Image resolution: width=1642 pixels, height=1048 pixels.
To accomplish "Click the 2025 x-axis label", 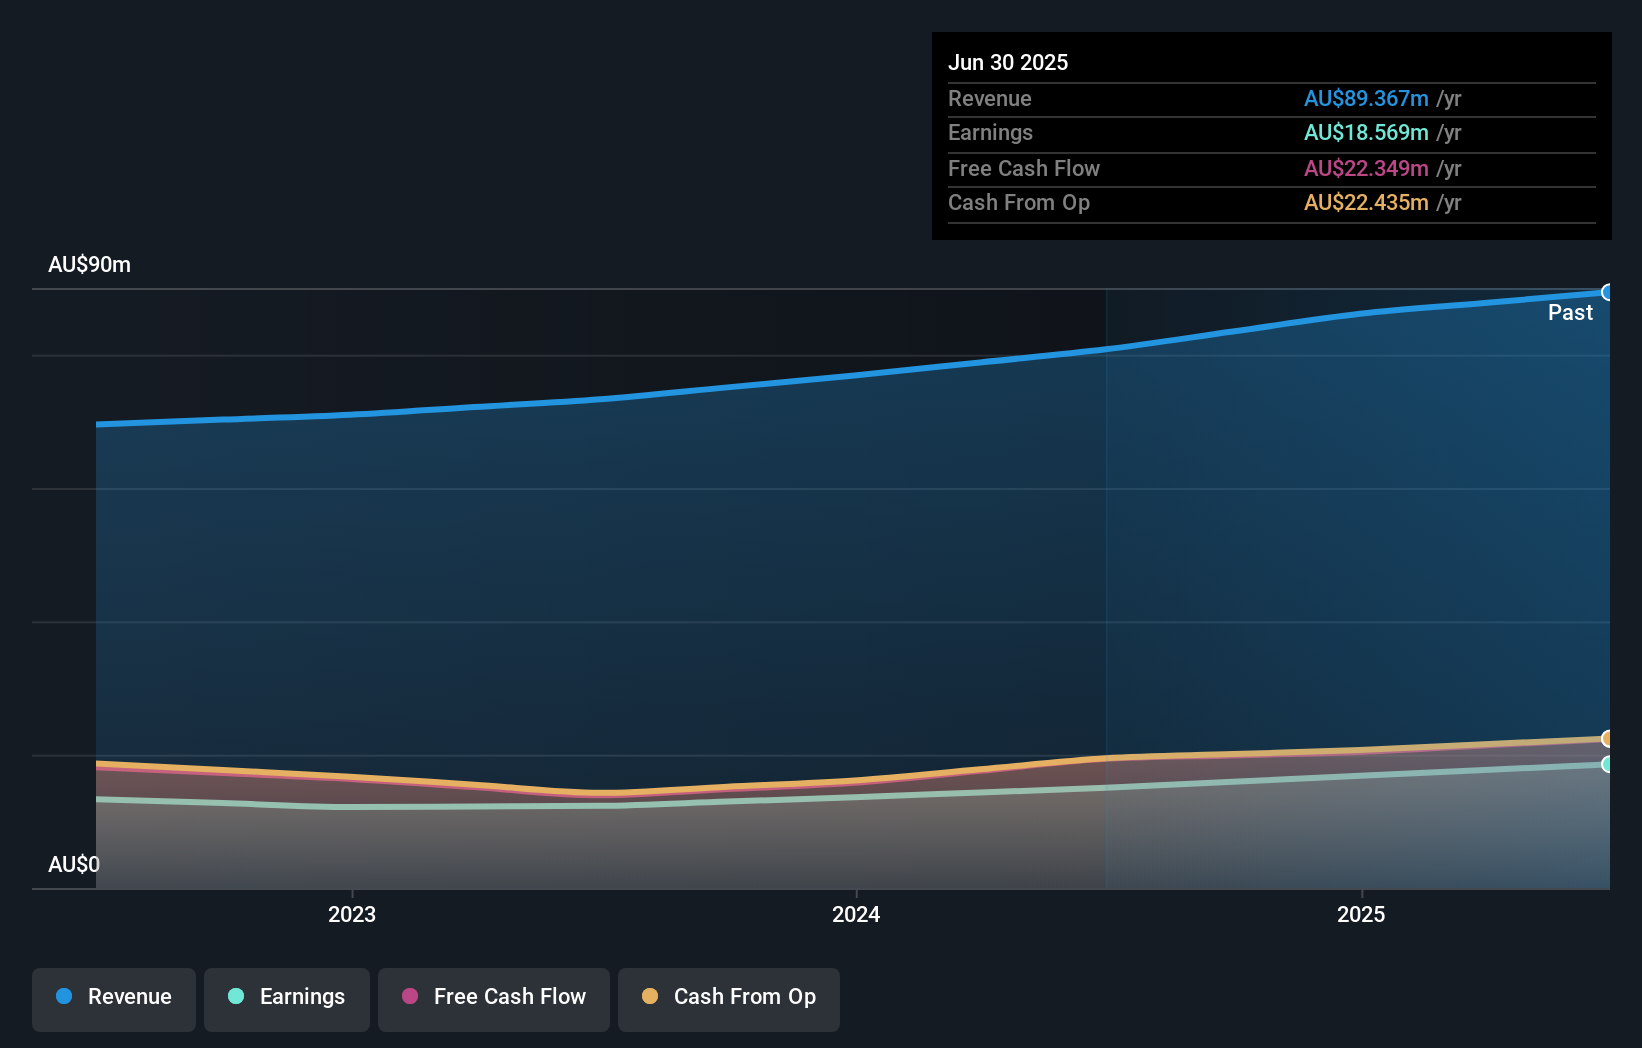I will (1361, 914).
